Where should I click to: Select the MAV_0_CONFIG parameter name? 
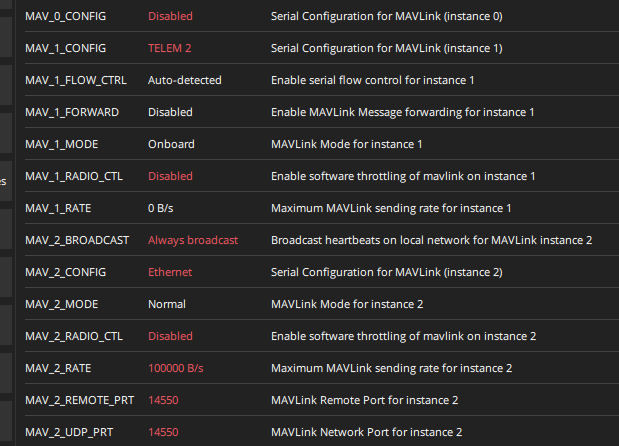pyautogui.click(x=66, y=16)
